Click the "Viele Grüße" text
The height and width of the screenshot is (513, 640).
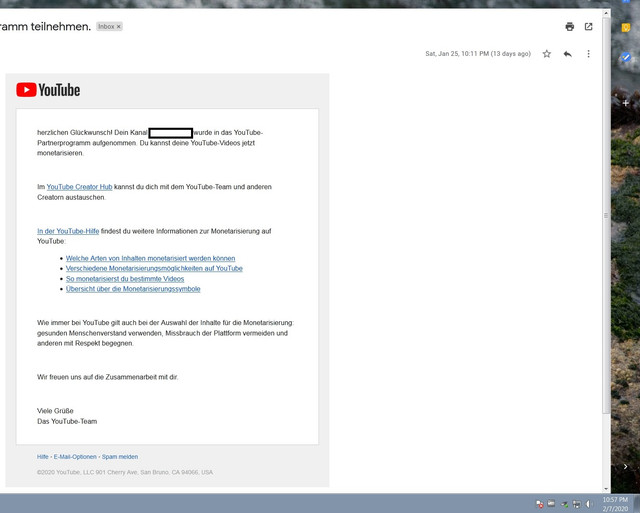tap(55, 411)
